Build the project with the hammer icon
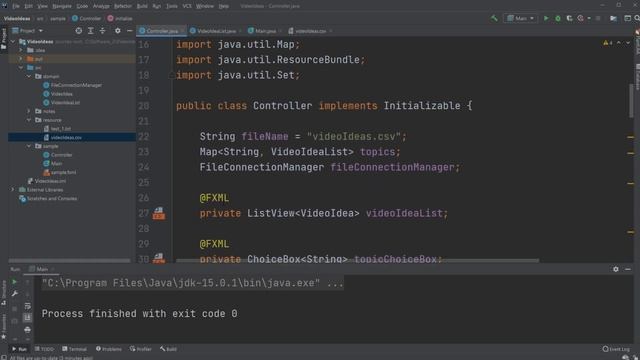640x360 pixels. (494, 18)
